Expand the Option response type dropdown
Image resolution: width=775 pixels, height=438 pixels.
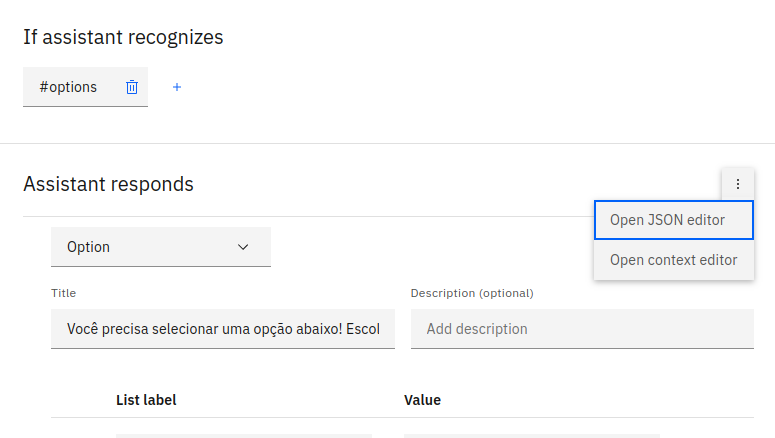pos(161,247)
